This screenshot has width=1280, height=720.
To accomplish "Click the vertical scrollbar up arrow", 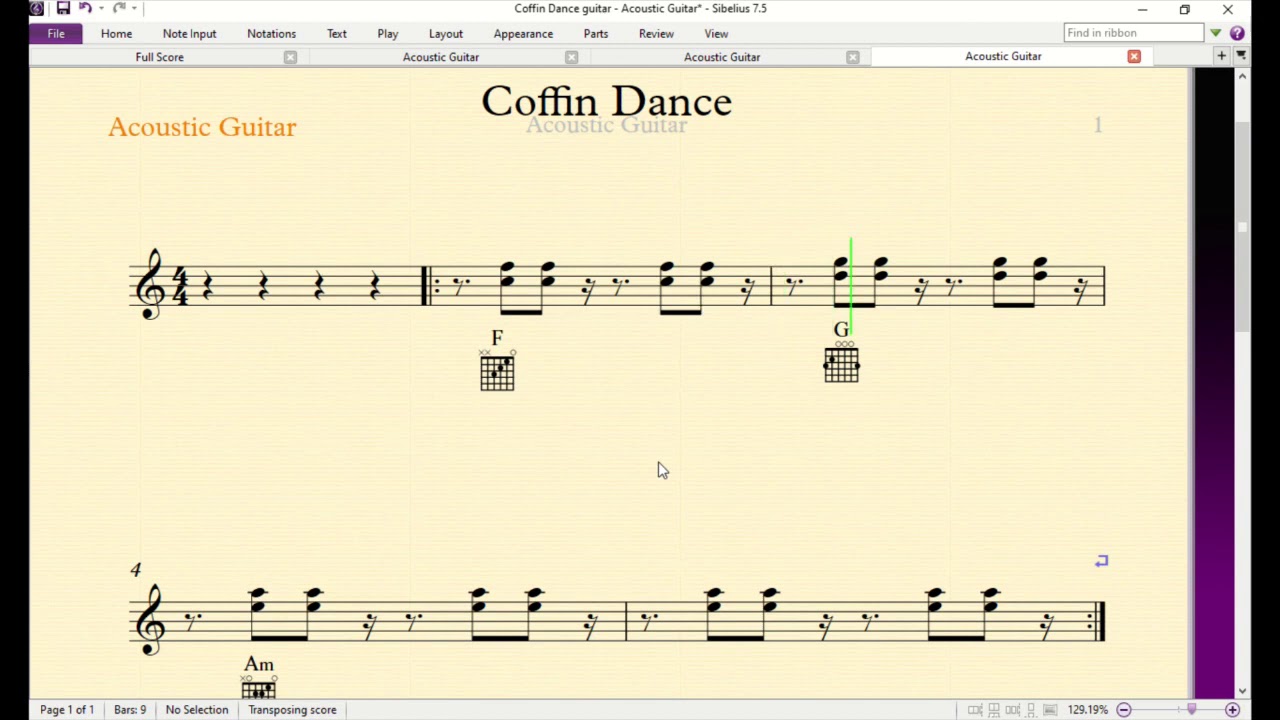I will point(1242,76).
